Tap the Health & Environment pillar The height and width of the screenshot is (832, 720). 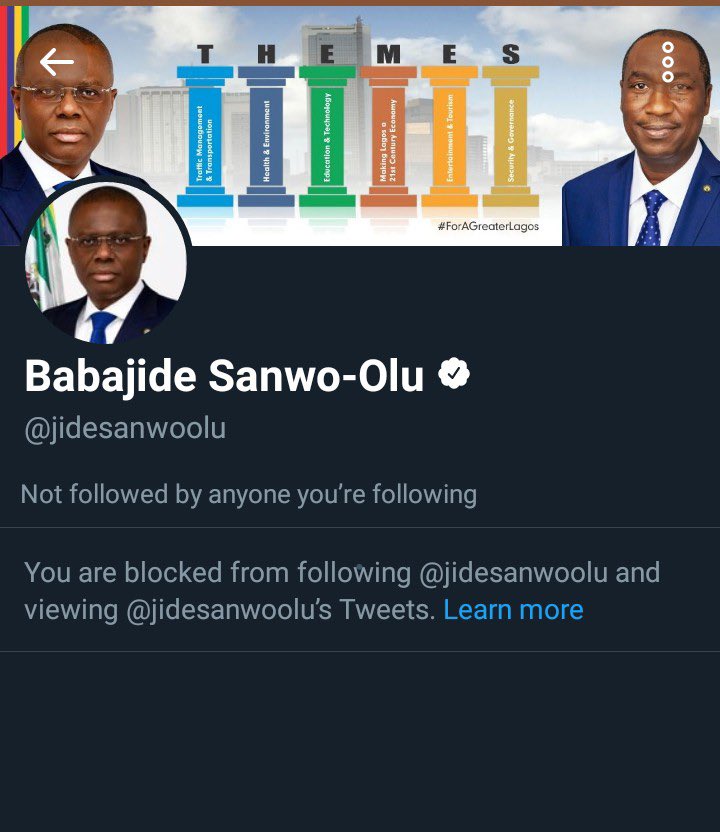[x=266, y=136]
